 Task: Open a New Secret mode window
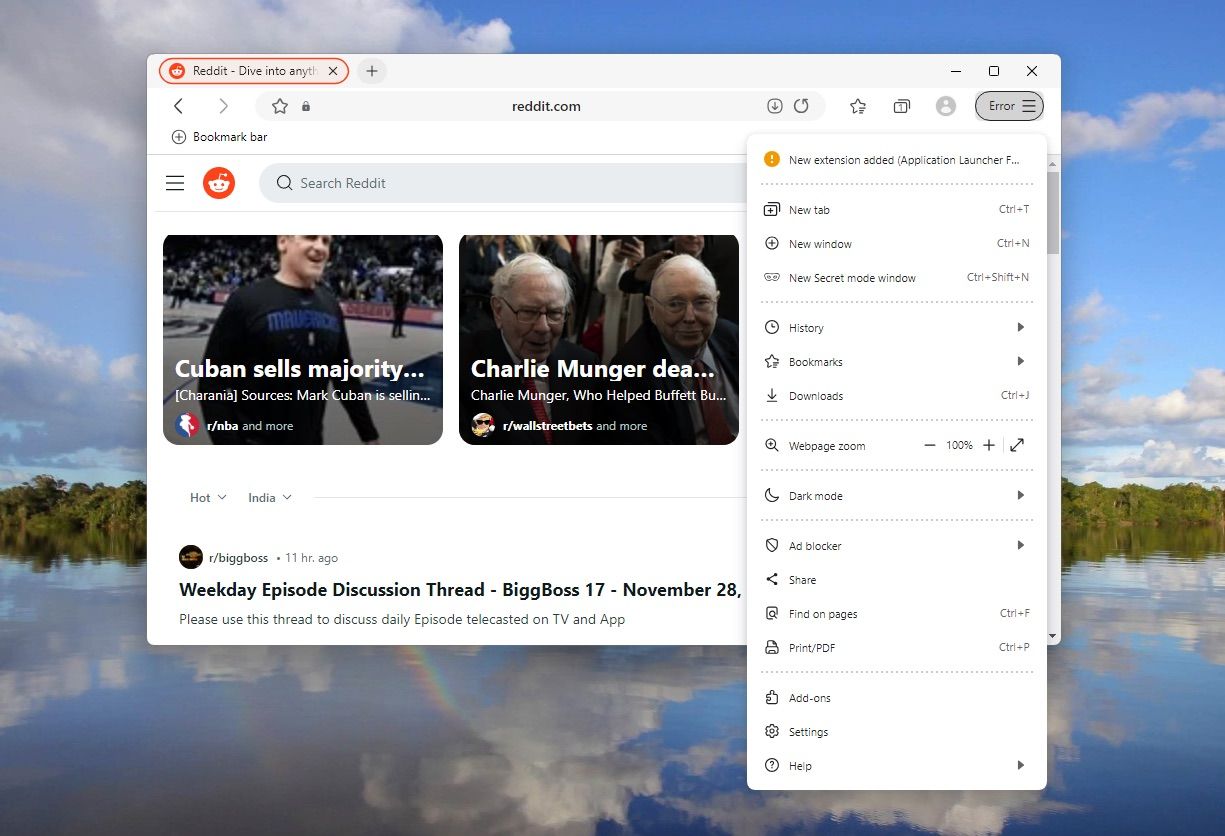852,277
